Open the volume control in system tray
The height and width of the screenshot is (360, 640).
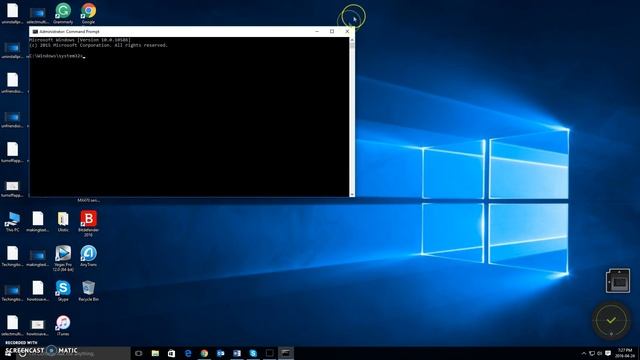click(600, 353)
